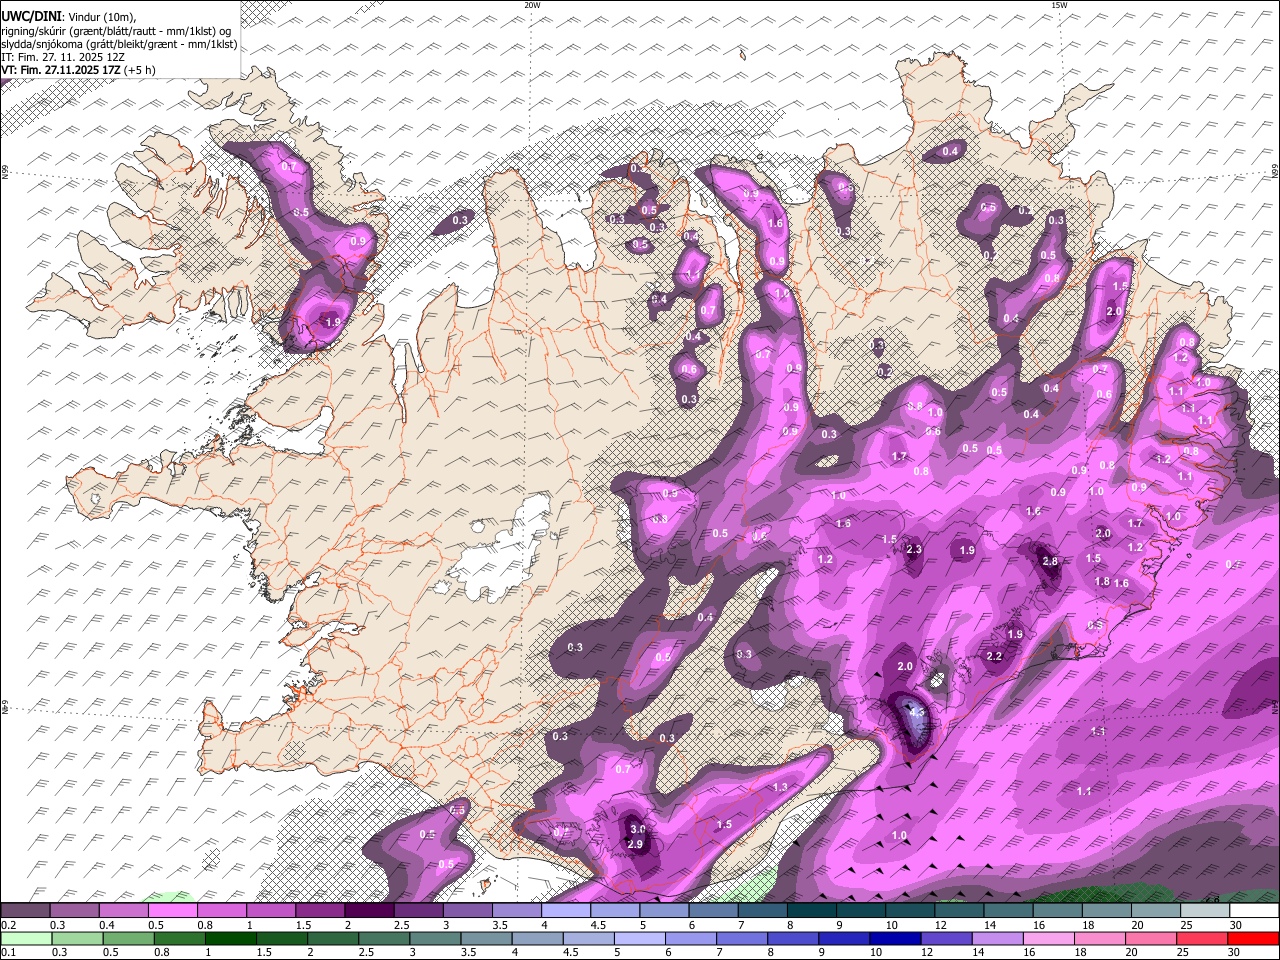Click palest green swatch between 0.1 and 0.3, lower scale
Screen dimensions: 1280x960
(x=26, y=939)
